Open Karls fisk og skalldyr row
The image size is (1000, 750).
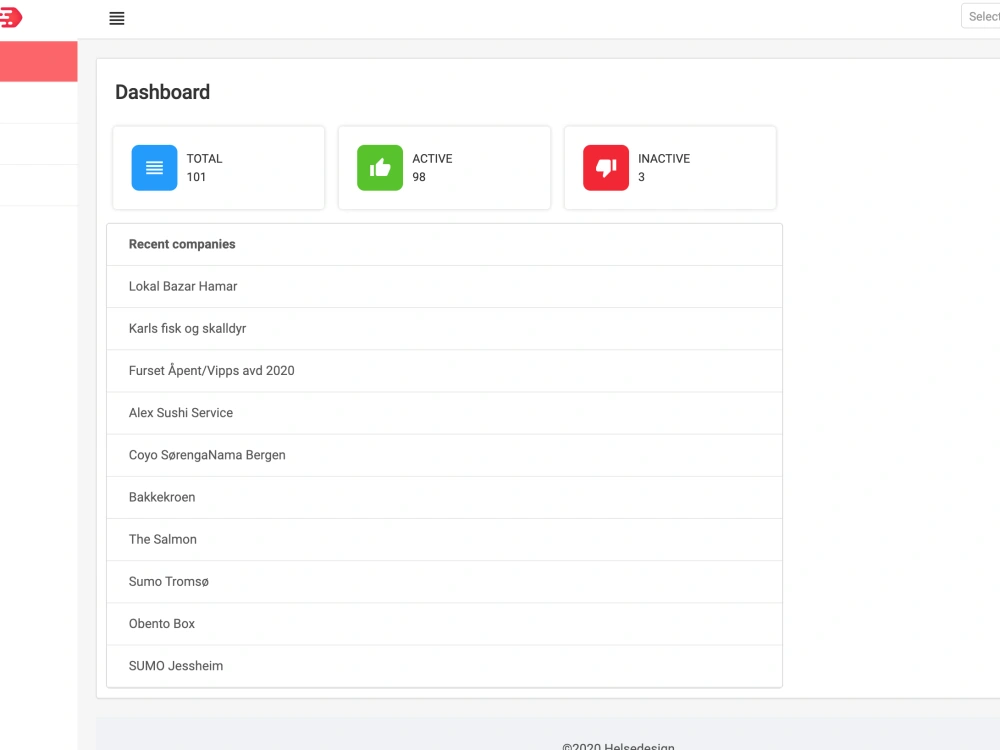click(445, 328)
